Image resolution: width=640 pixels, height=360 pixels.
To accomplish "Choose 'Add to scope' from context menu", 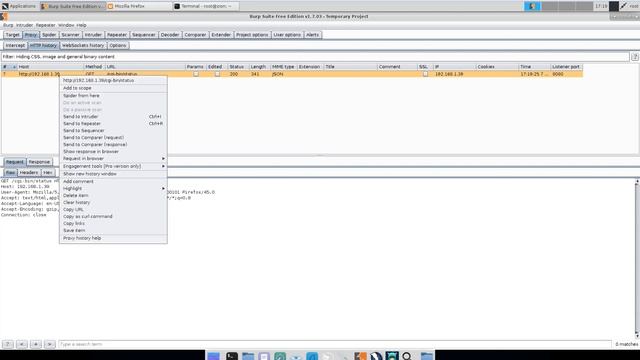I will (113, 88).
